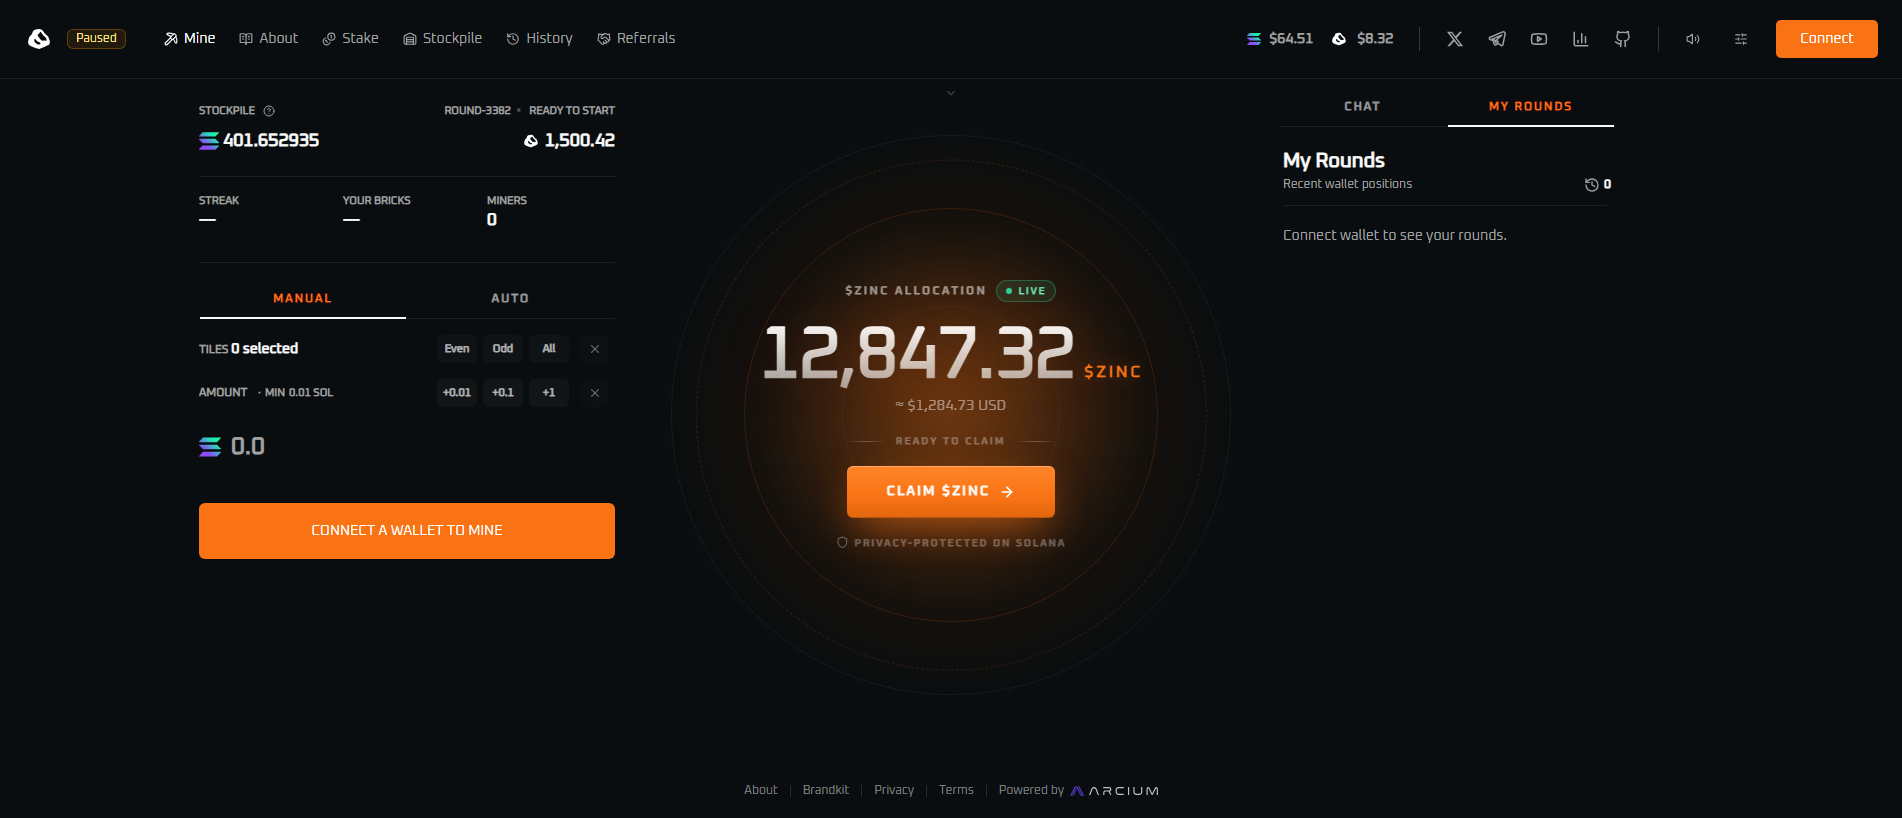Go to the Mine page

click(190, 38)
